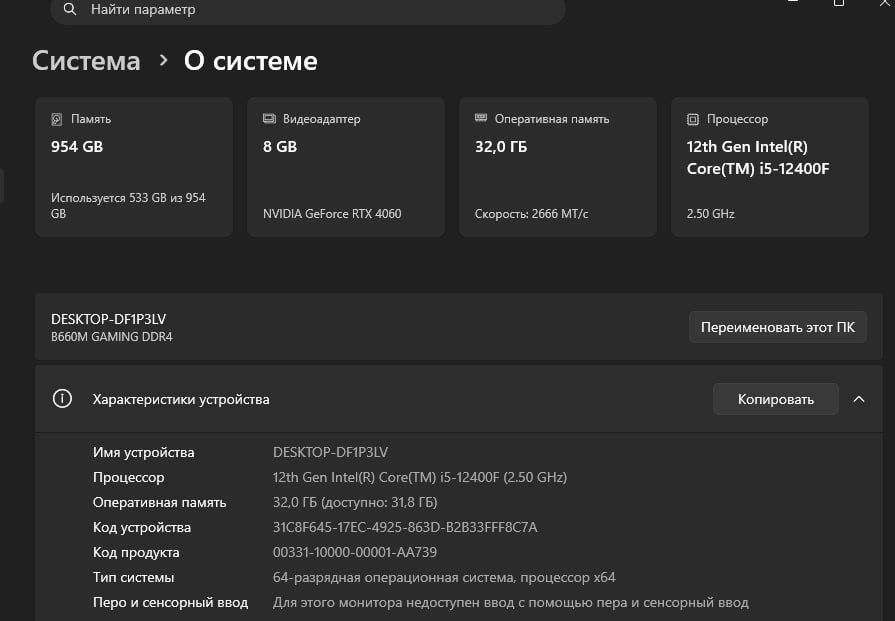Click the breadcrumb chevron separator after Система
Viewport: 895px width, 621px height.
point(164,60)
